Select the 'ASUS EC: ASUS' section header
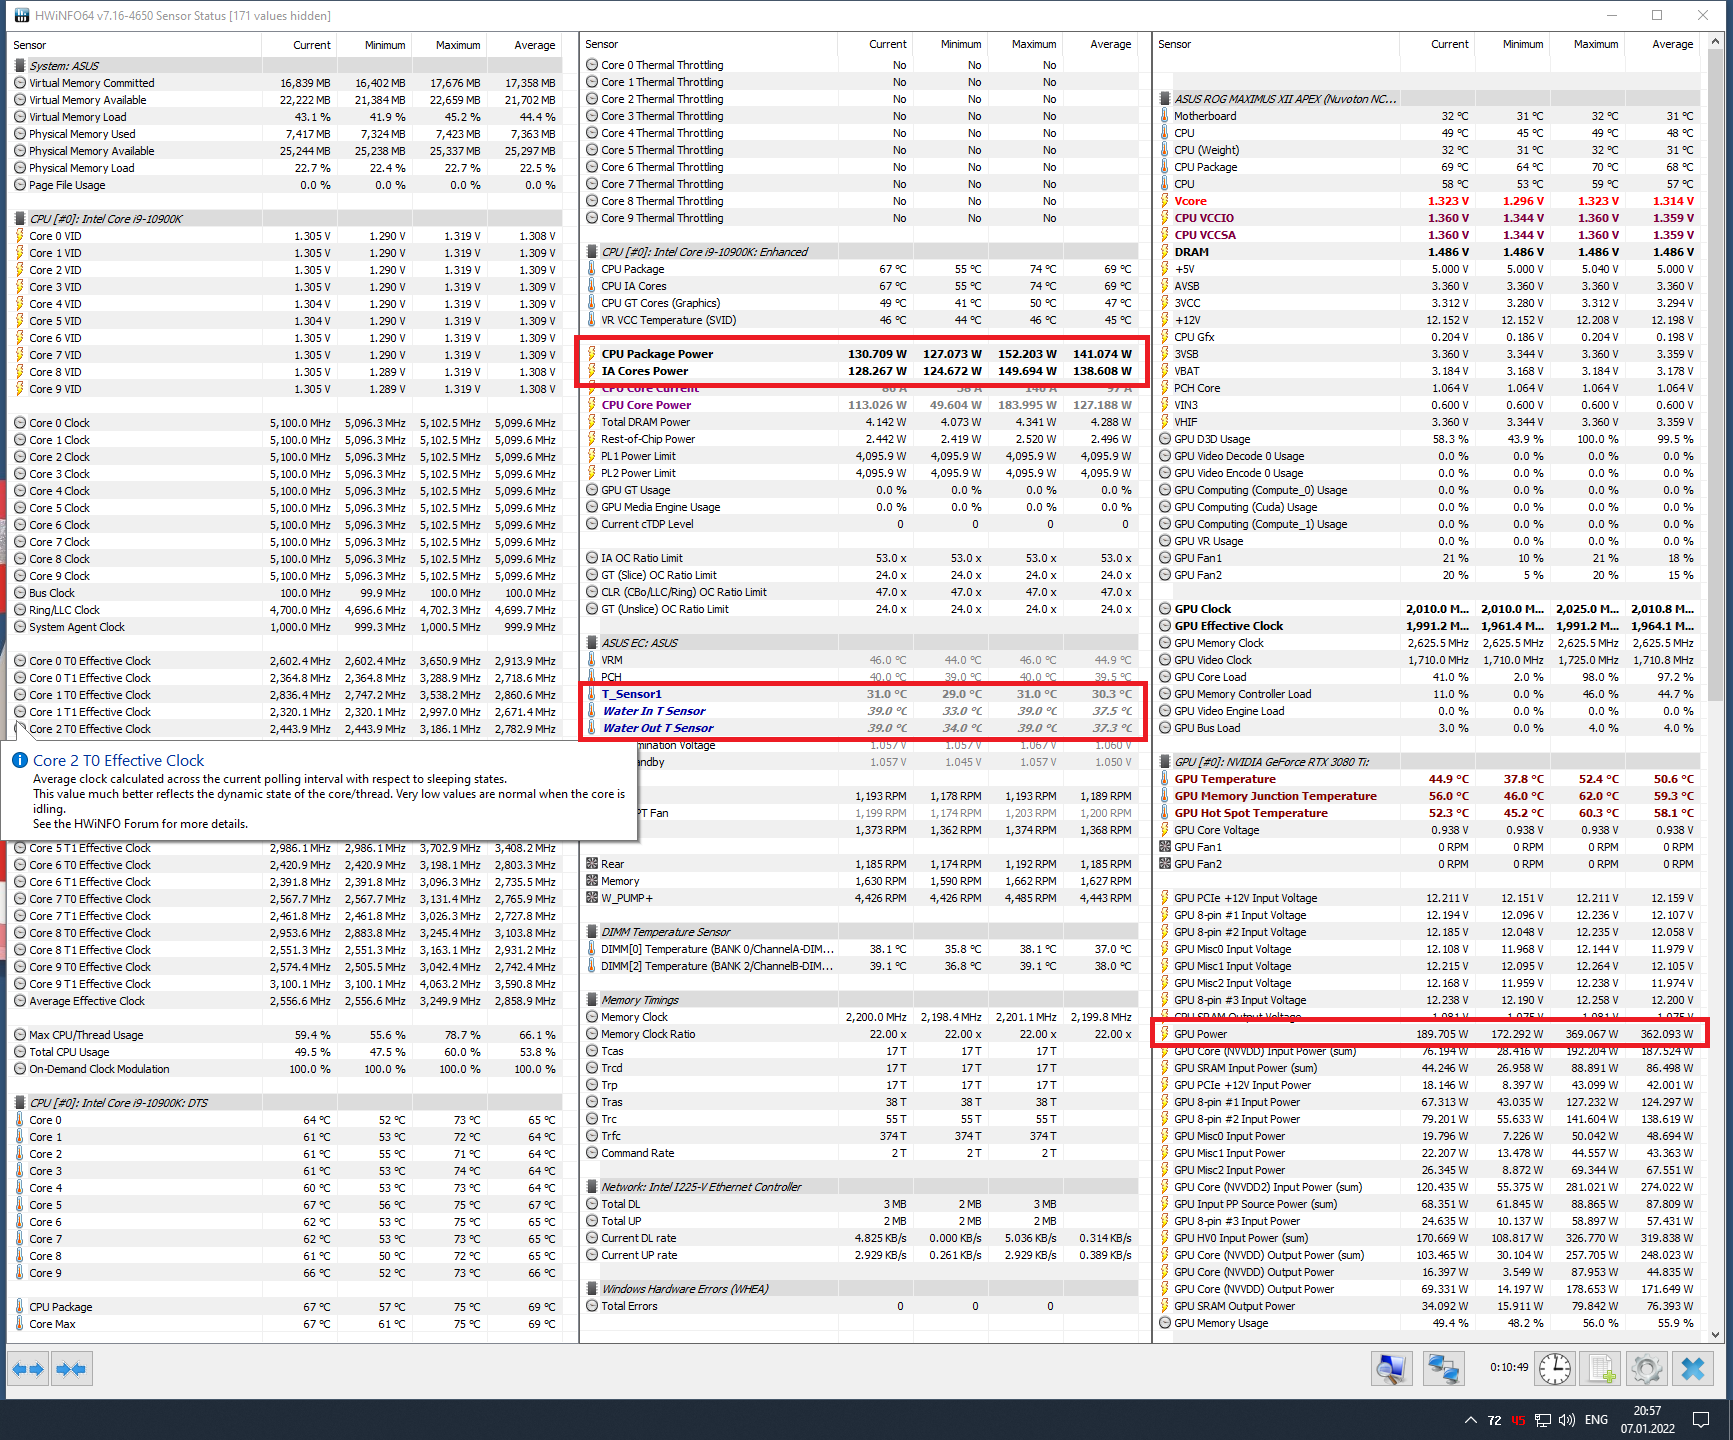The width and height of the screenshot is (1733, 1440). pyautogui.click(x=860, y=643)
